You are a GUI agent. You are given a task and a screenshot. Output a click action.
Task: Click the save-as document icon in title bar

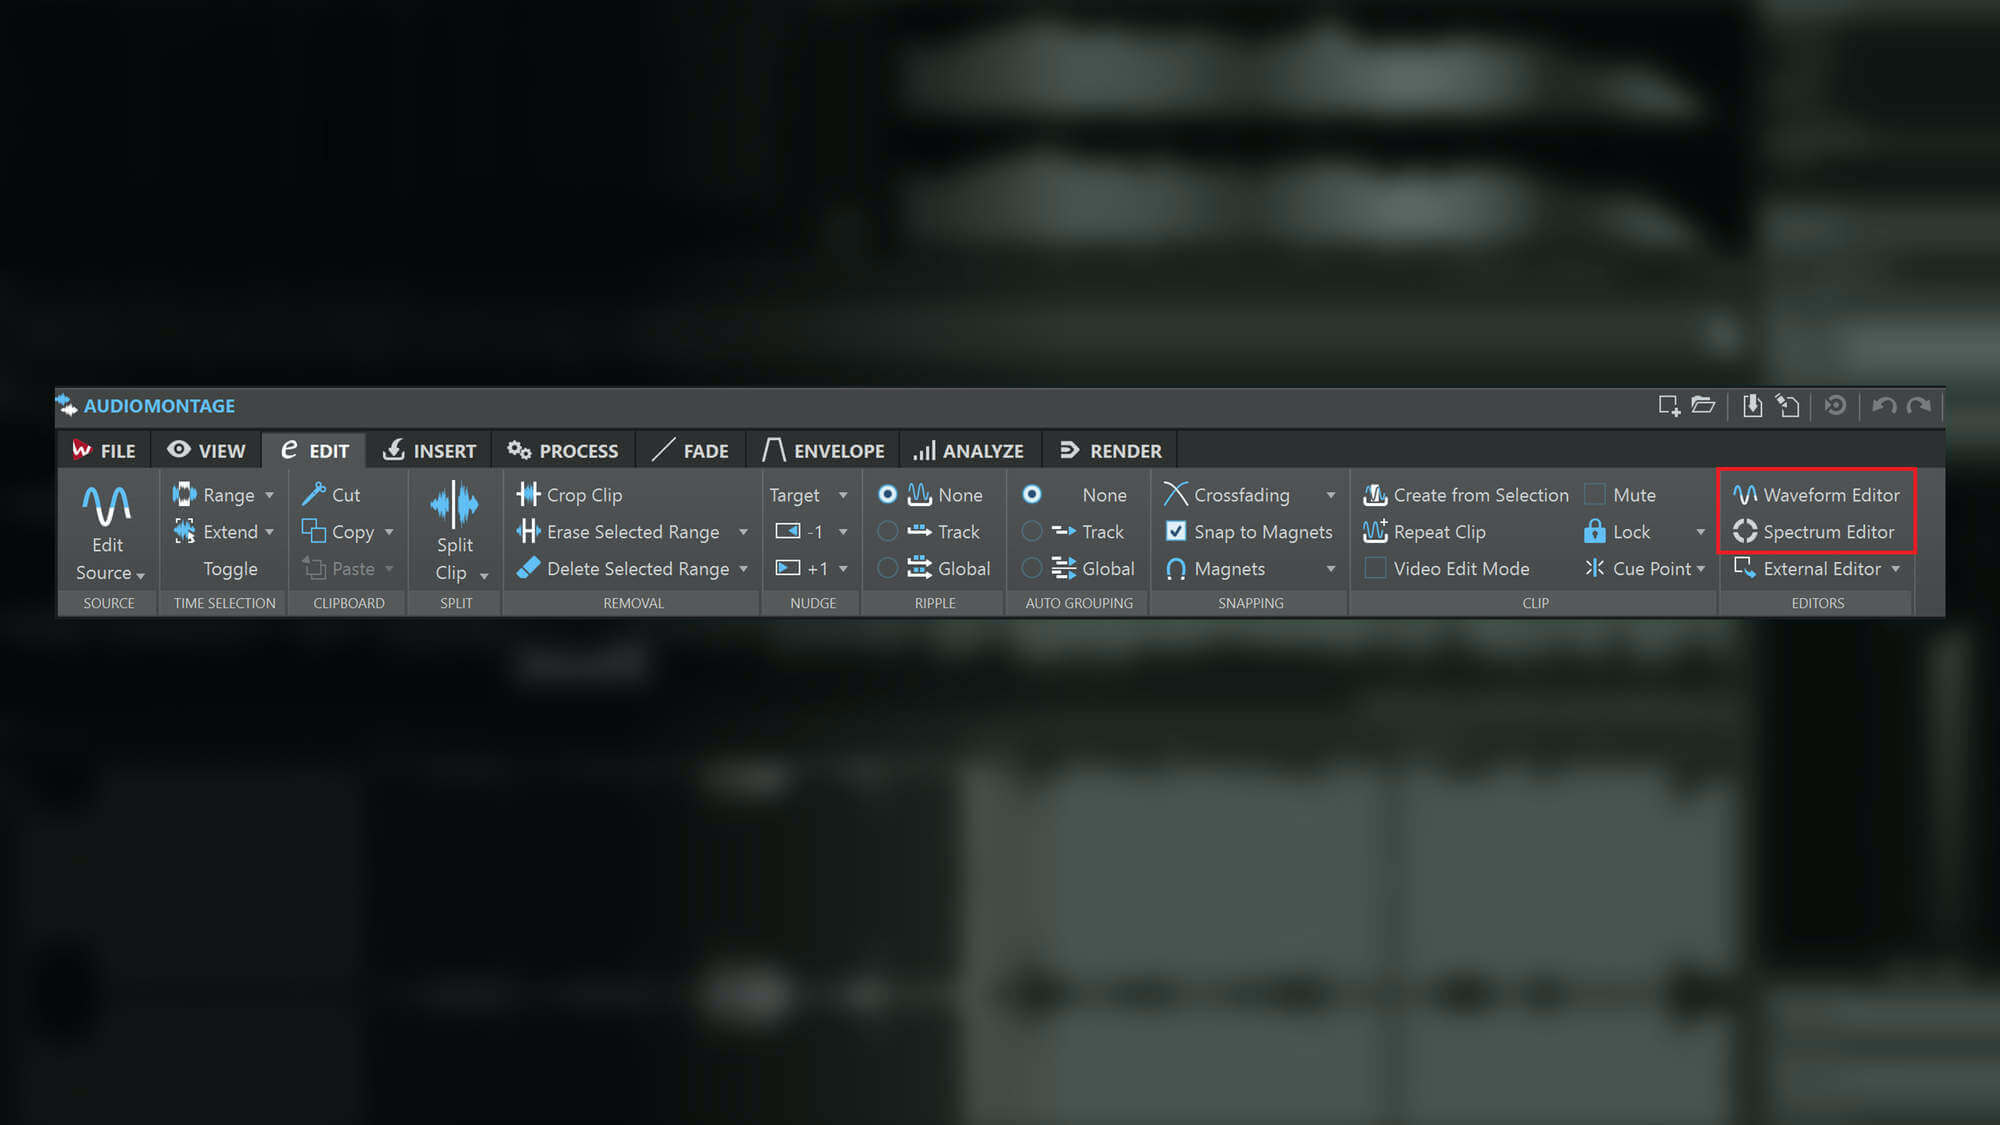pos(1788,405)
